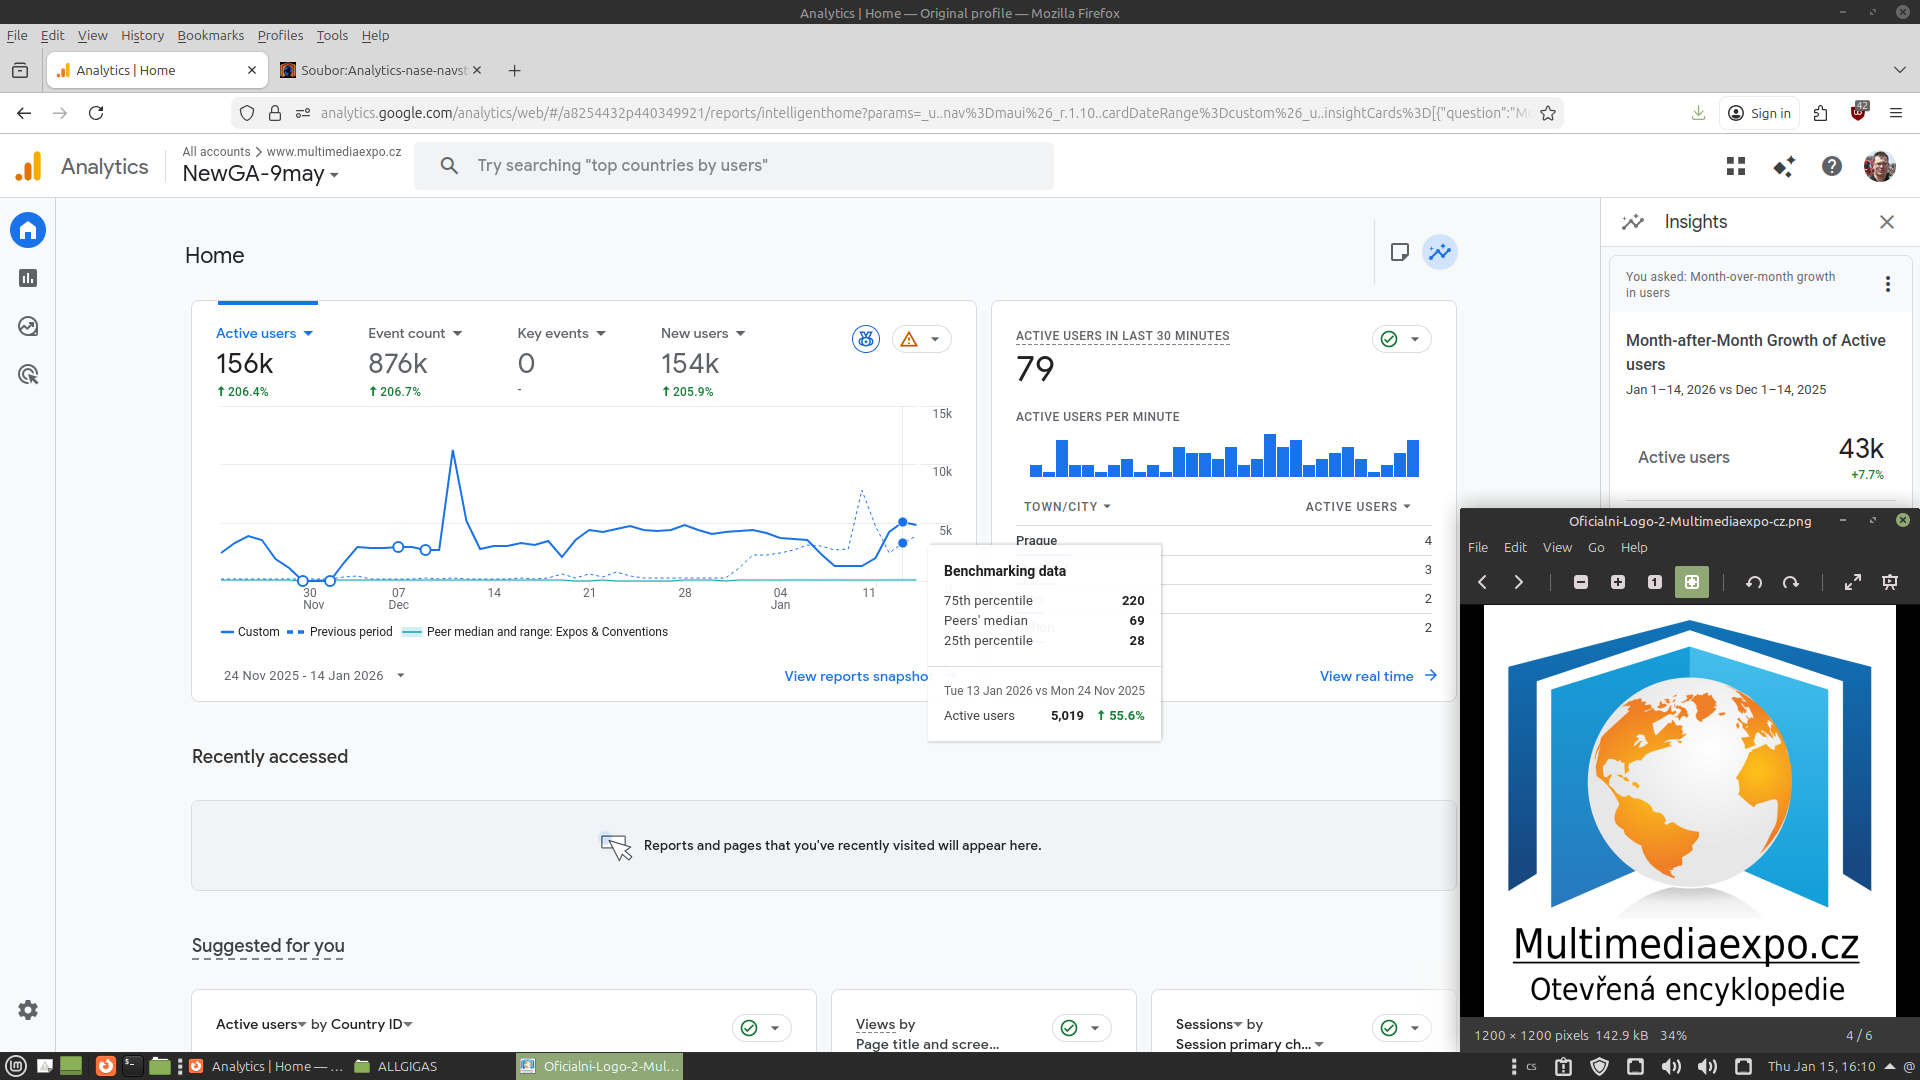Click the Analytics search input field
This screenshot has width=1920, height=1080.
tap(734, 166)
